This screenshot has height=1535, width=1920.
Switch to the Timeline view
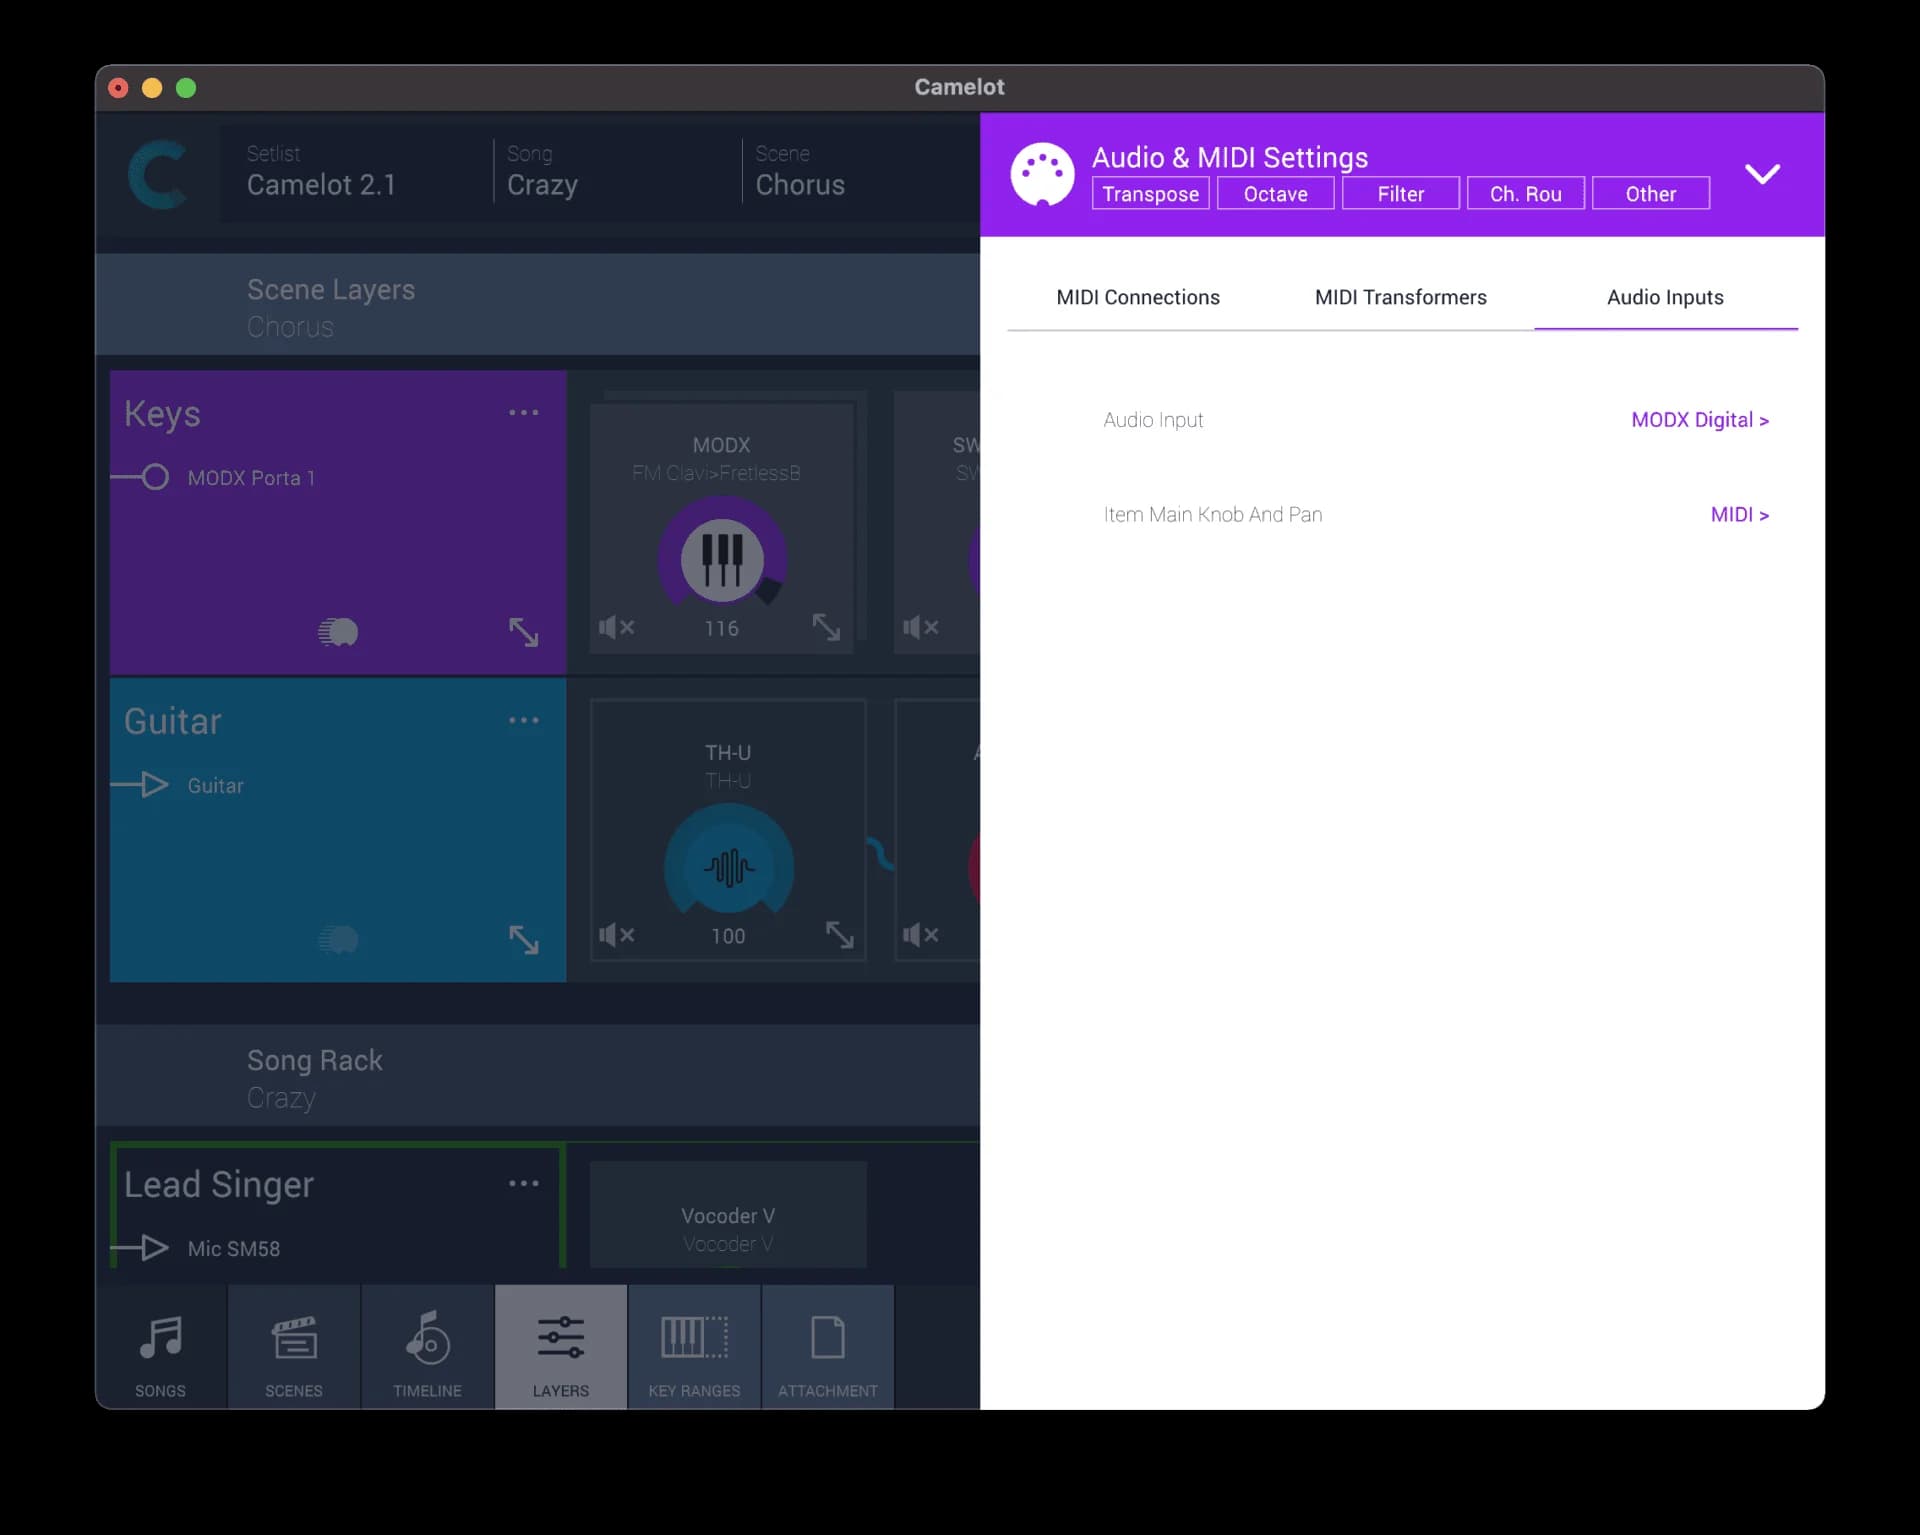tap(426, 1347)
